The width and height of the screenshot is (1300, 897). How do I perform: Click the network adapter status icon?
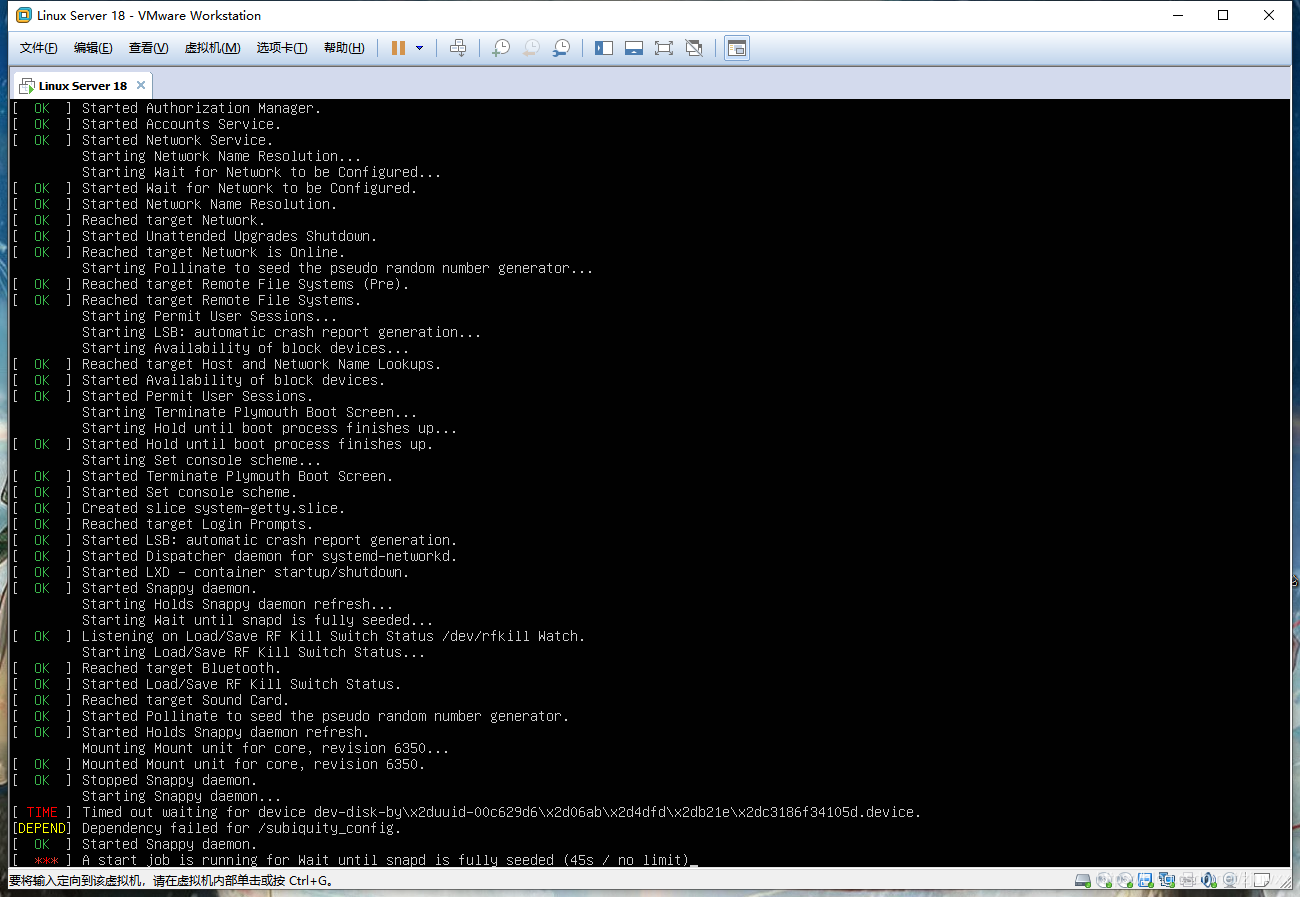point(1166,880)
